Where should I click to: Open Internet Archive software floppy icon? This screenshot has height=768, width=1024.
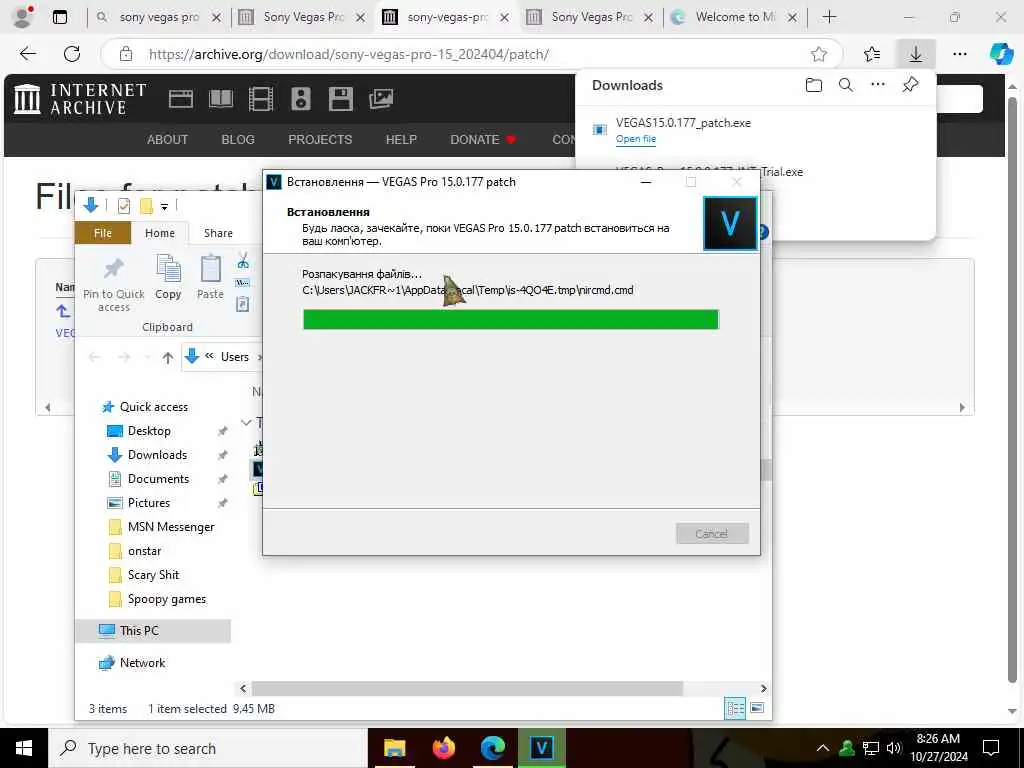(340, 99)
